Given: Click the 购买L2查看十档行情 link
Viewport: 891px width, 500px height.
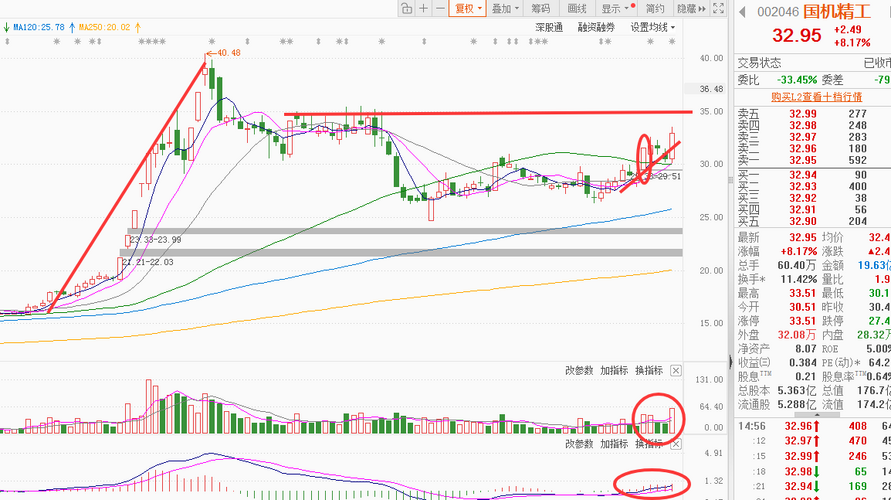Looking at the screenshot, I should coord(817,97).
